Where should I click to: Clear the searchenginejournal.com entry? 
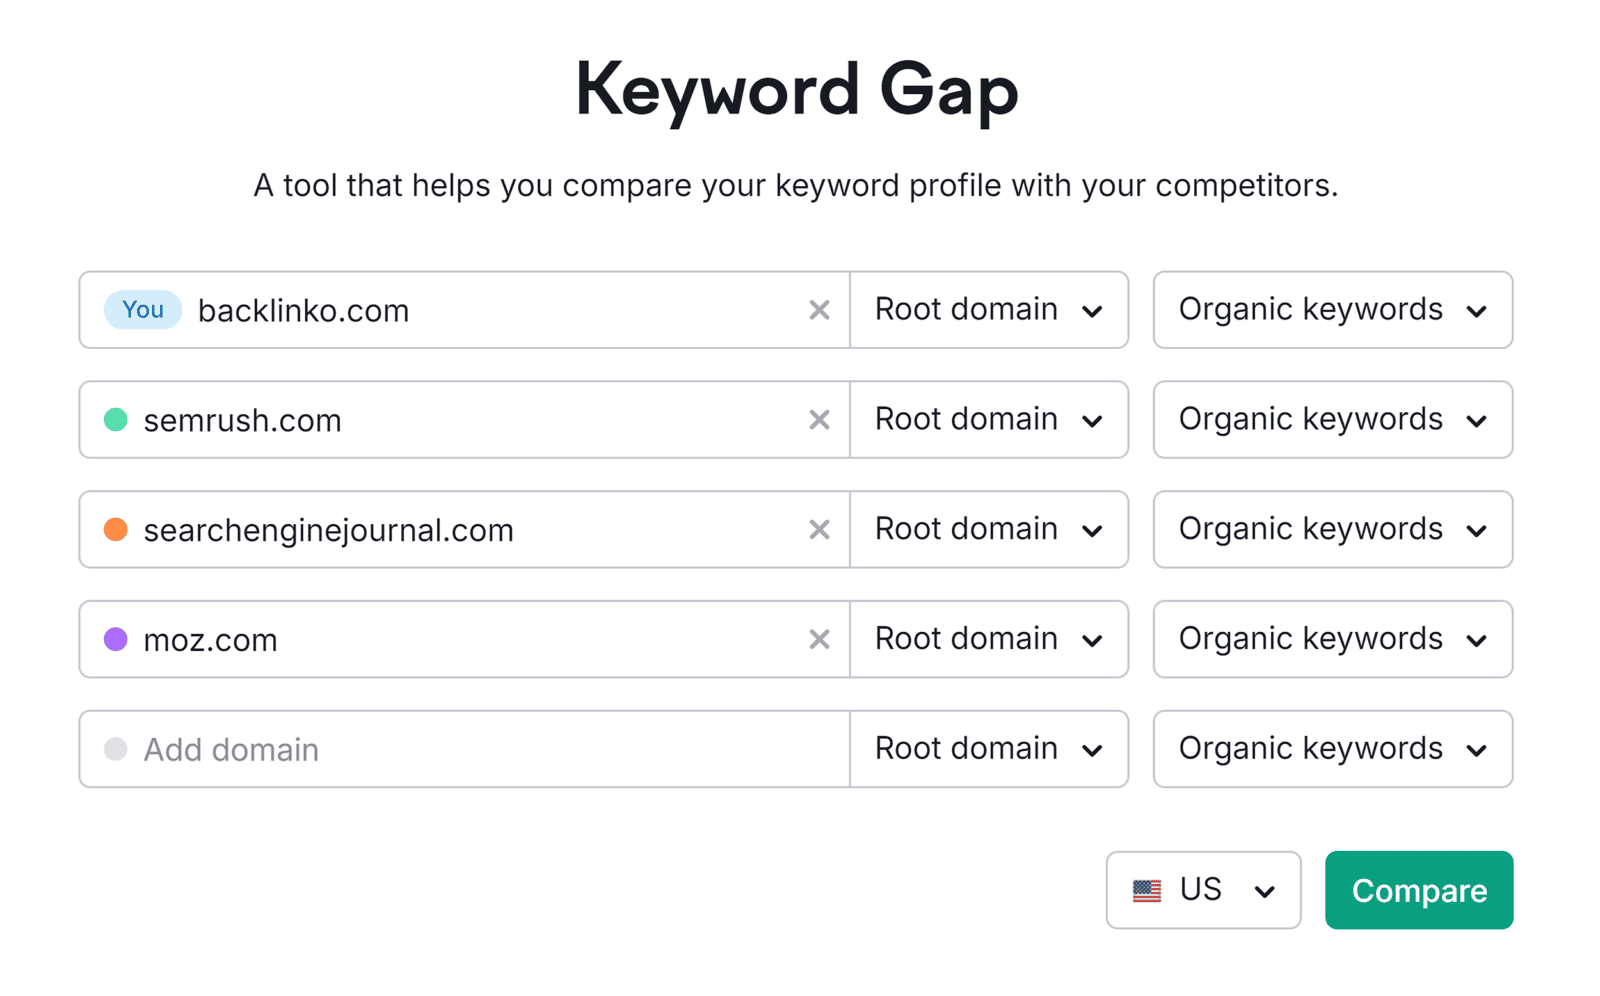point(819,530)
